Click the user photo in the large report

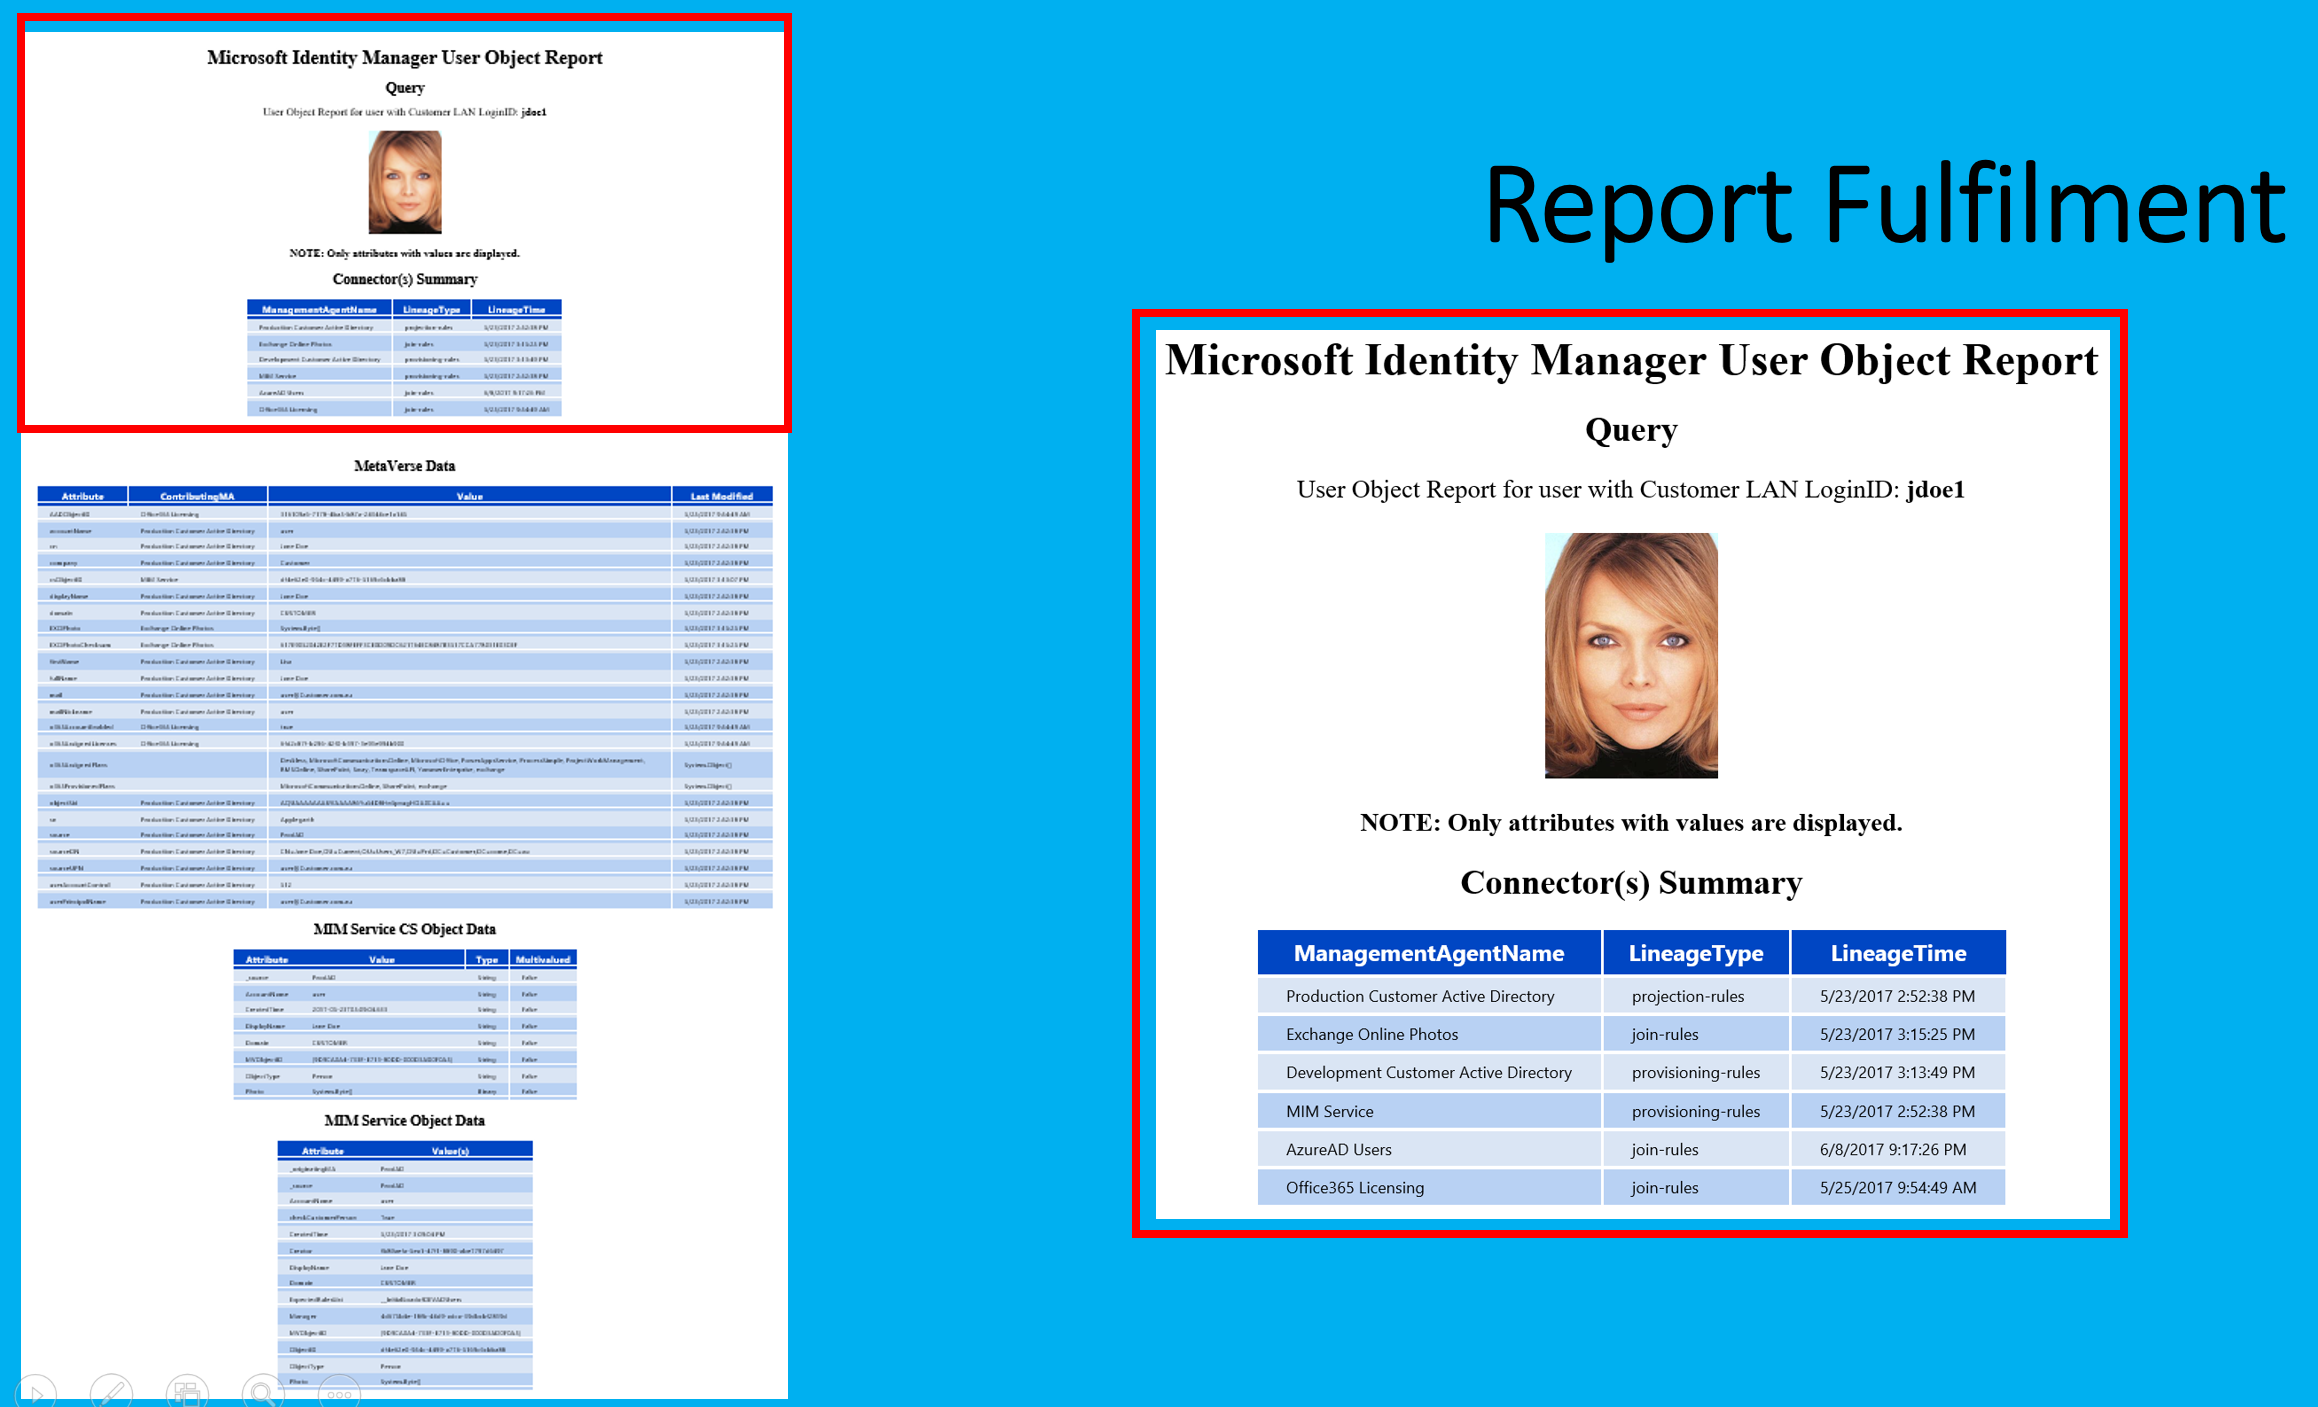(1631, 655)
